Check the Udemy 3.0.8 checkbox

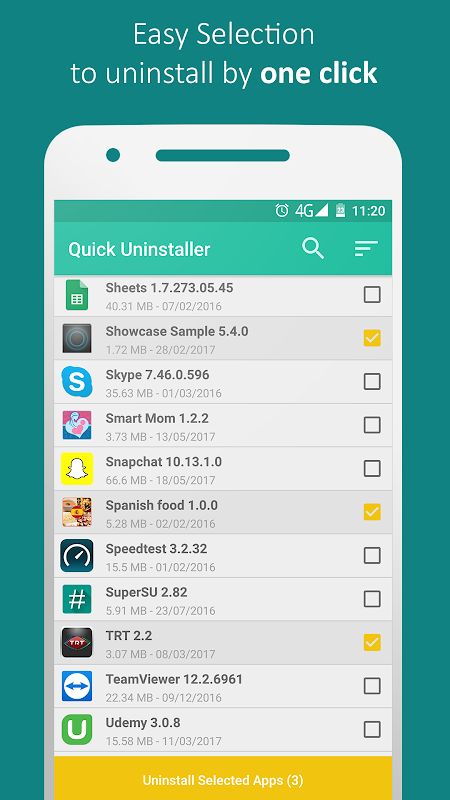coord(372,729)
